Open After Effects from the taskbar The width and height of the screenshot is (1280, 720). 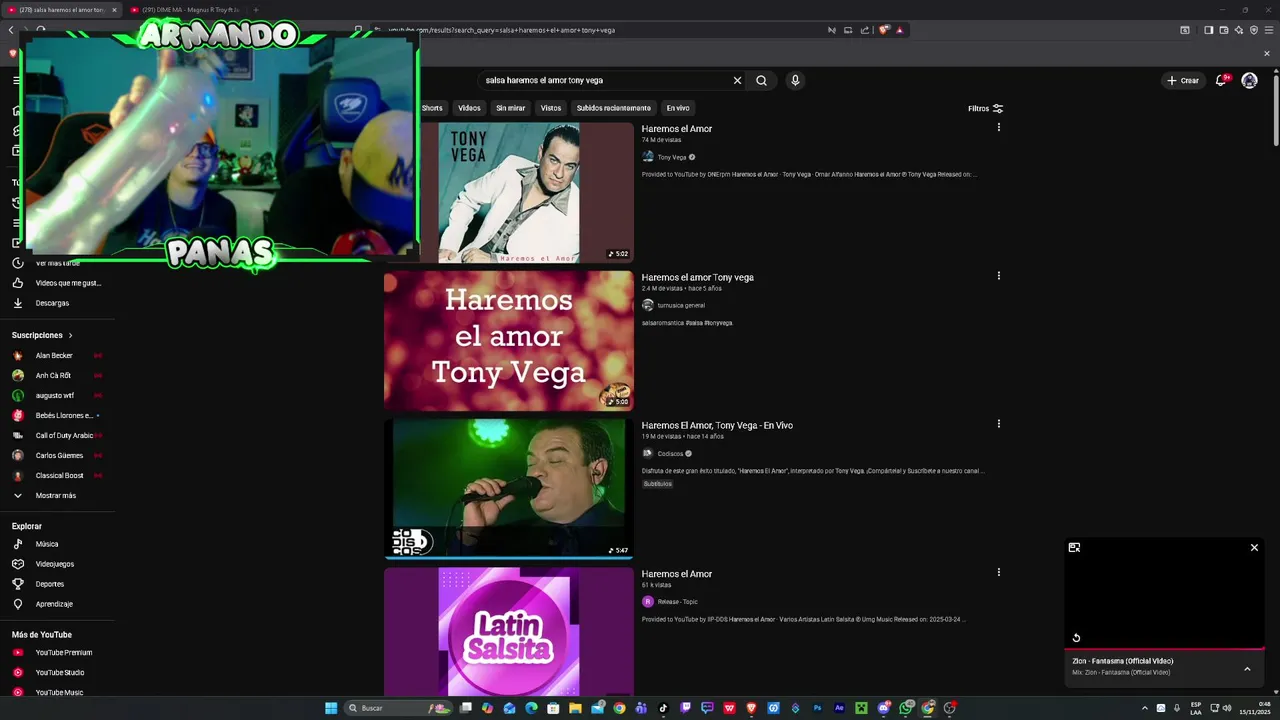point(839,708)
